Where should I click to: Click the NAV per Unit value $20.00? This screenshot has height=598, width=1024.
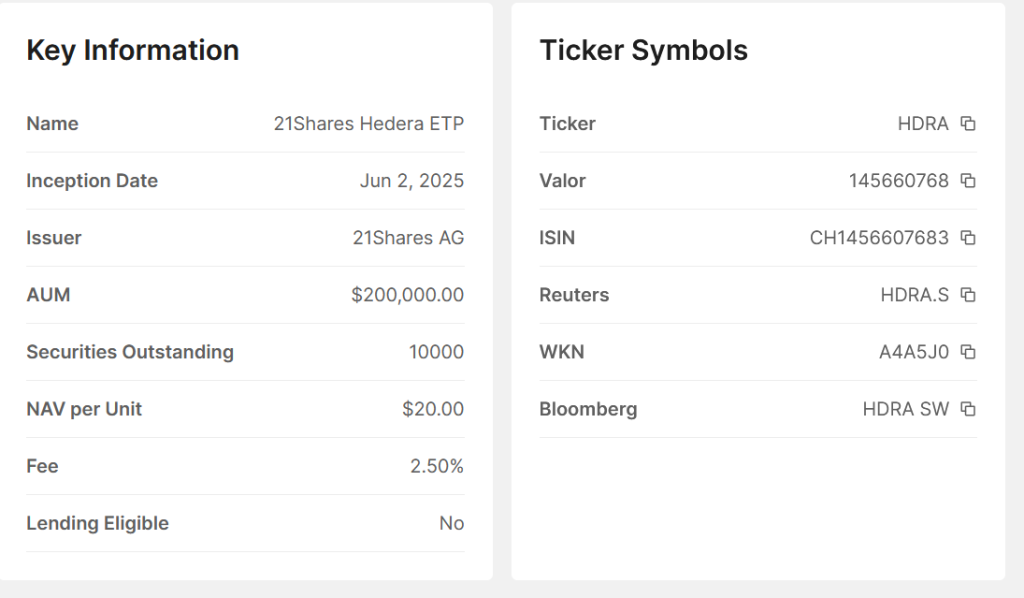[x=433, y=409]
